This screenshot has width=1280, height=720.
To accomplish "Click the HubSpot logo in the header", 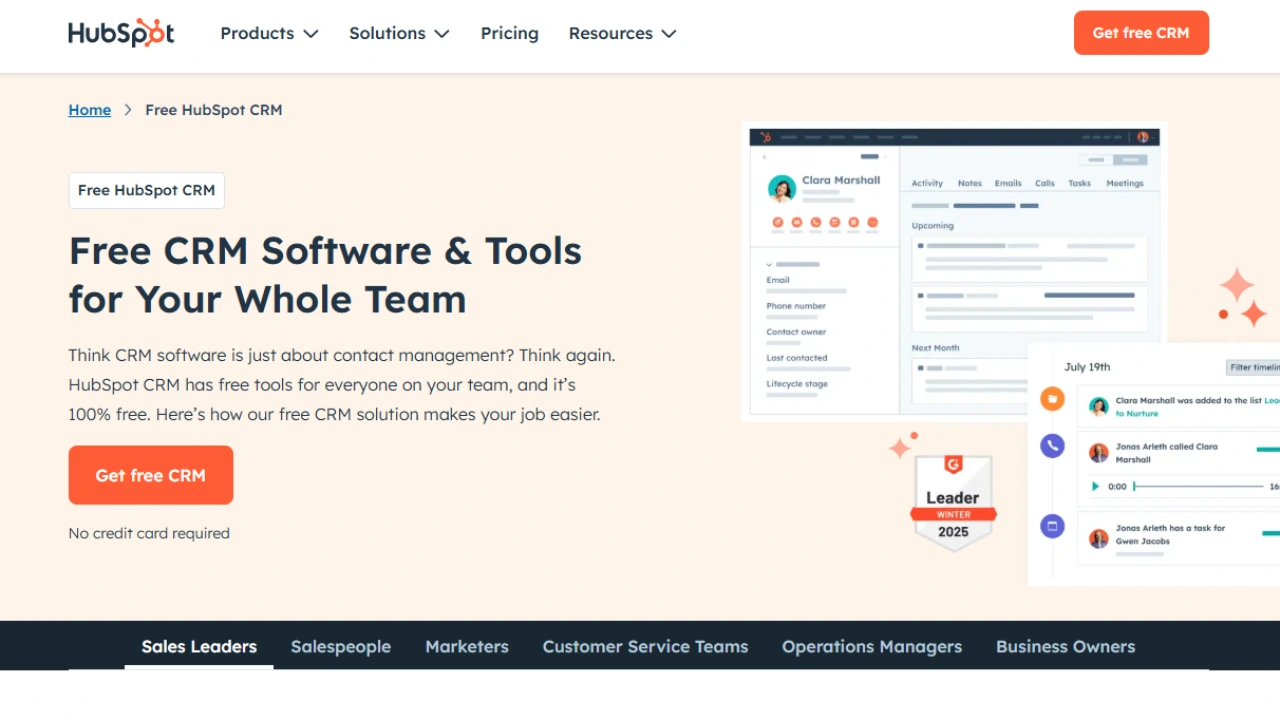I will (121, 33).
